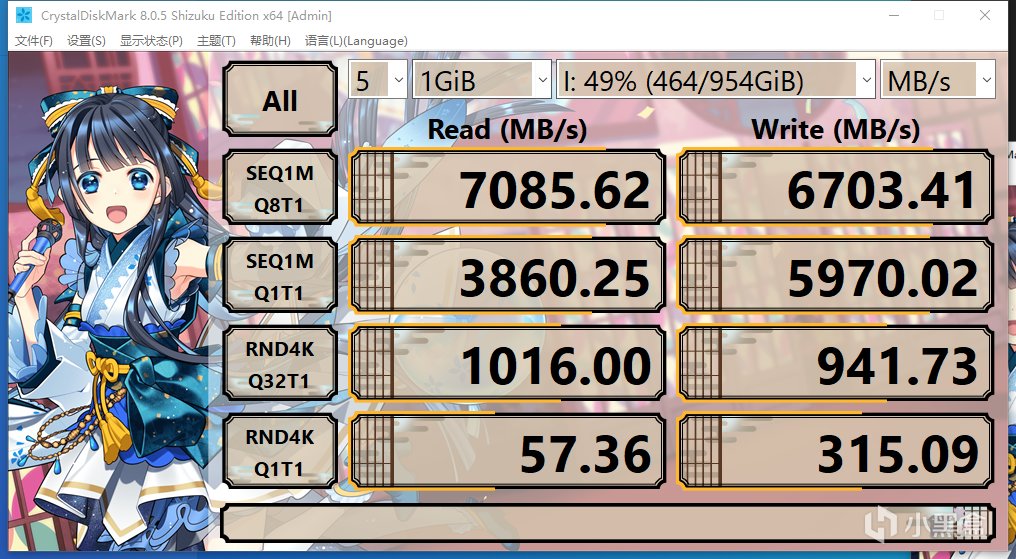Click the RND4K Q32T1 read value 1016.00
The image size is (1016, 559).
[507, 363]
